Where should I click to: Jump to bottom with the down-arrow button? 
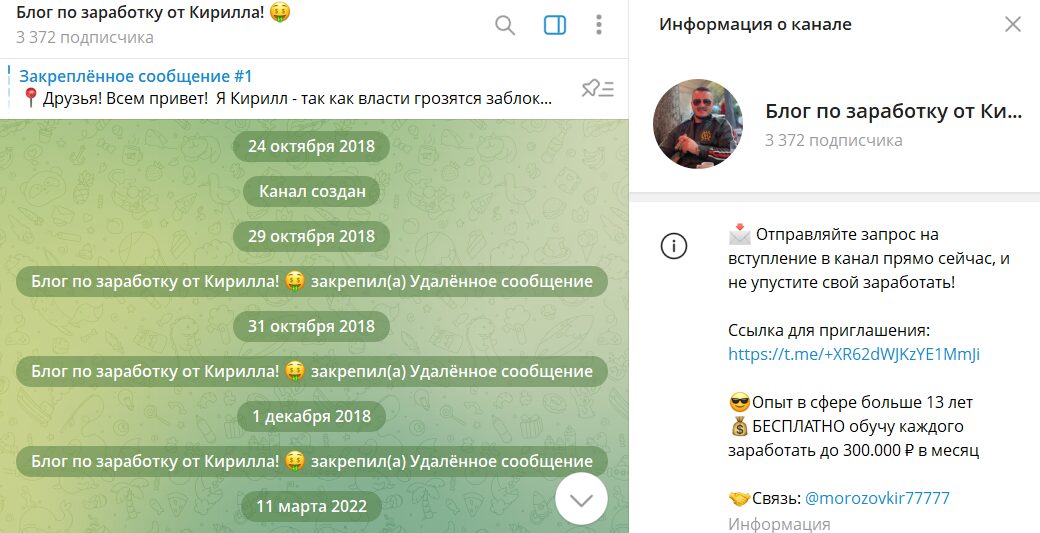coord(581,500)
